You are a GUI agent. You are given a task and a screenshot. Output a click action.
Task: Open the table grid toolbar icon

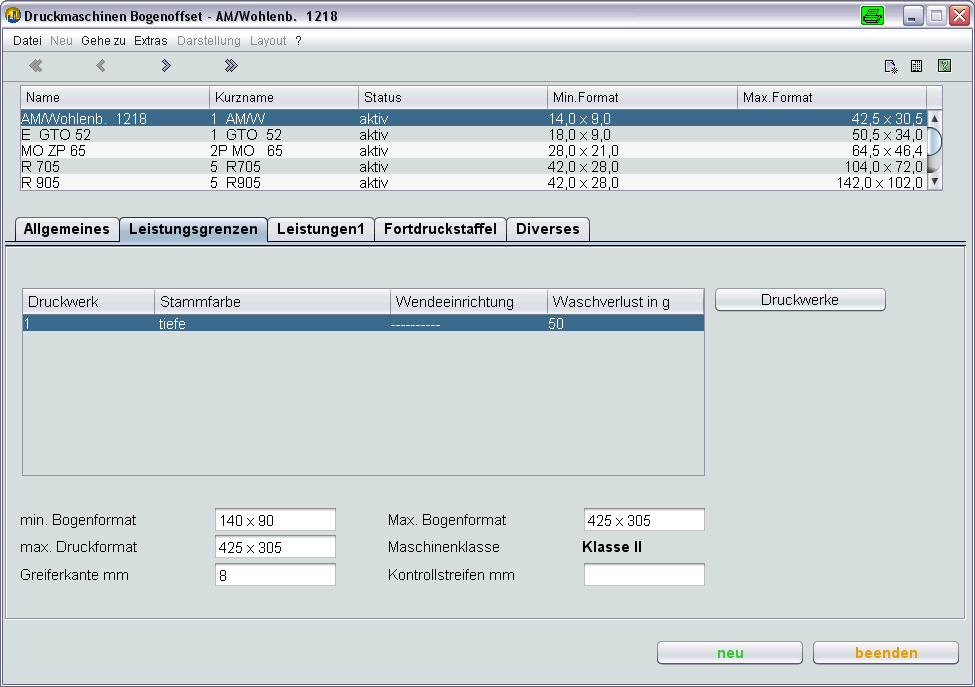pyautogui.click(x=917, y=66)
